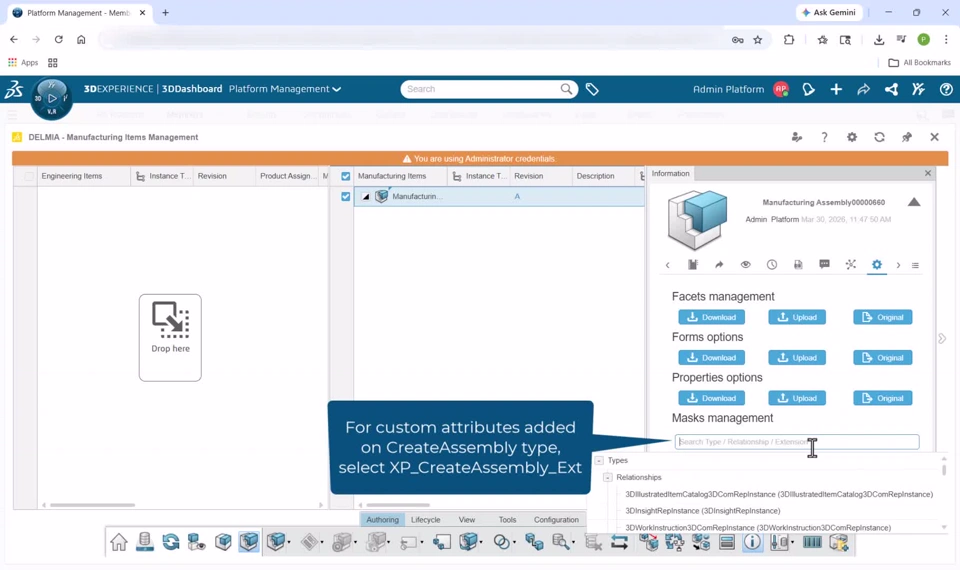Screen dimensions: 960x570
Task: Click the database save icon in action bar
Action: pos(144,542)
